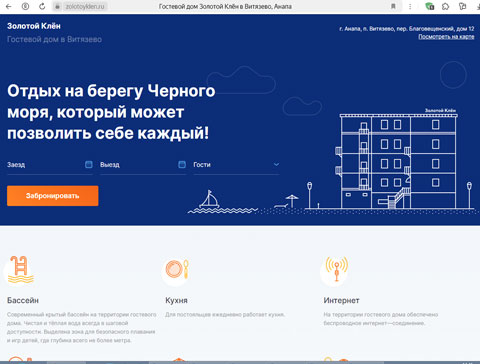
Task: Click the Бассейн description paragraph
Action: pyautogui.click(x=82, y=327)
